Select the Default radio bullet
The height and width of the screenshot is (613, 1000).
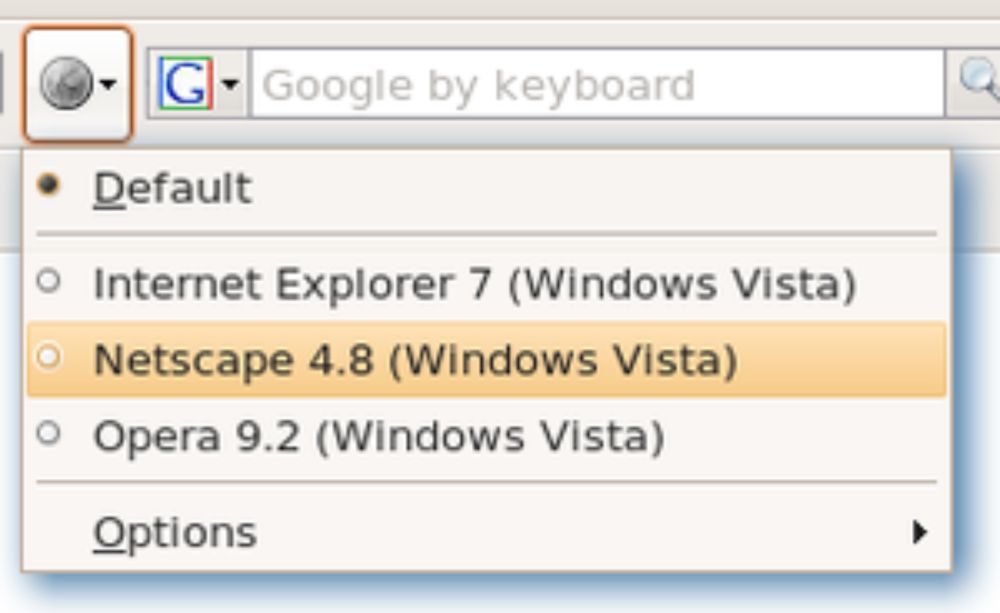tap(47, 185)
